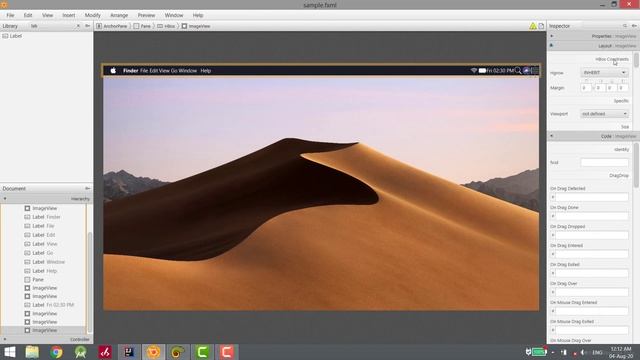The image size is (640, 360).
Task: Open the Inspector panel options menu arrow
Action: pyautogui.click(x=634, y=26)
